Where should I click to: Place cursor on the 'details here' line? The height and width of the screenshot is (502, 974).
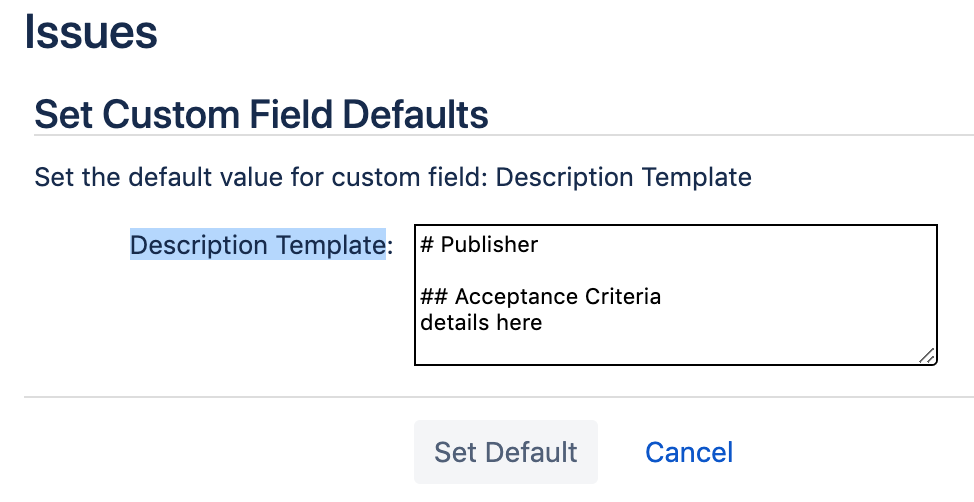[481, 322]
